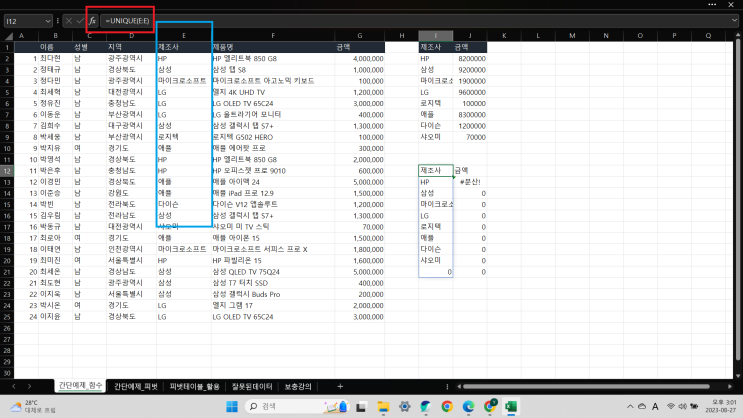The width and height of the screenshot is (743, 418).
Task: Show hidden system tray icons chevron
Action: click(630, 407)
